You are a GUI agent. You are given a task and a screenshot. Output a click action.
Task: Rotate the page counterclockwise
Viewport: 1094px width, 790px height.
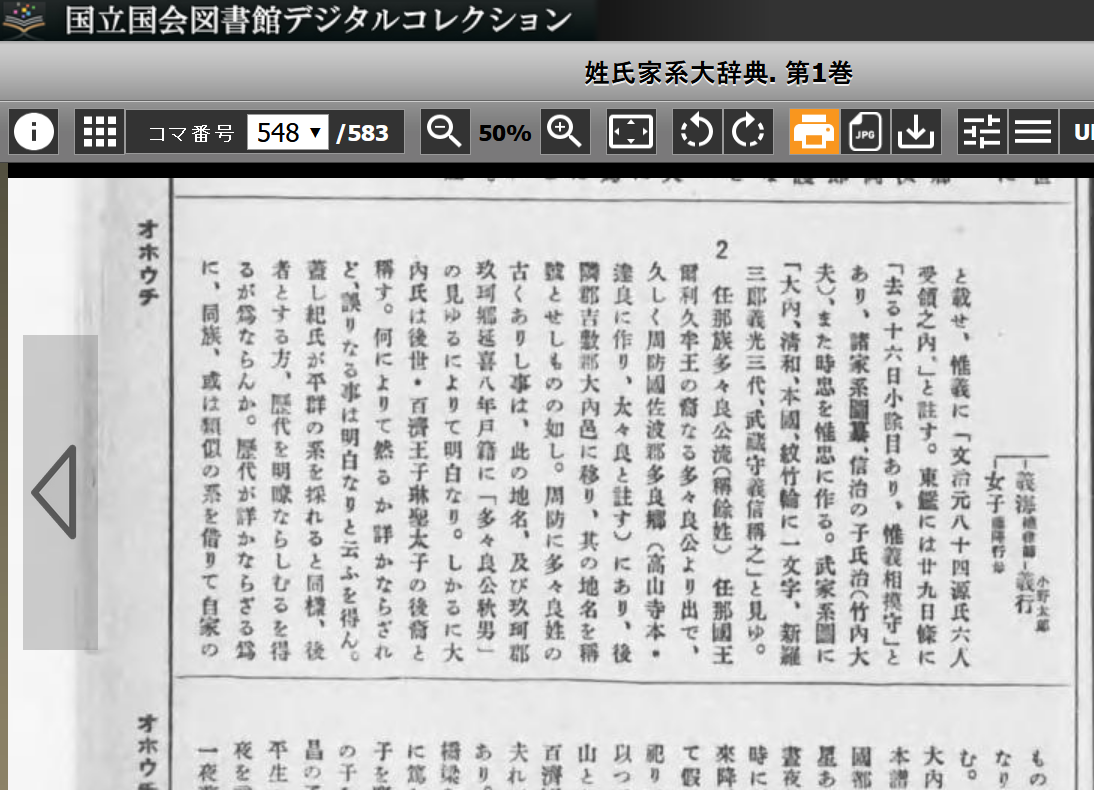click(696, 132)
